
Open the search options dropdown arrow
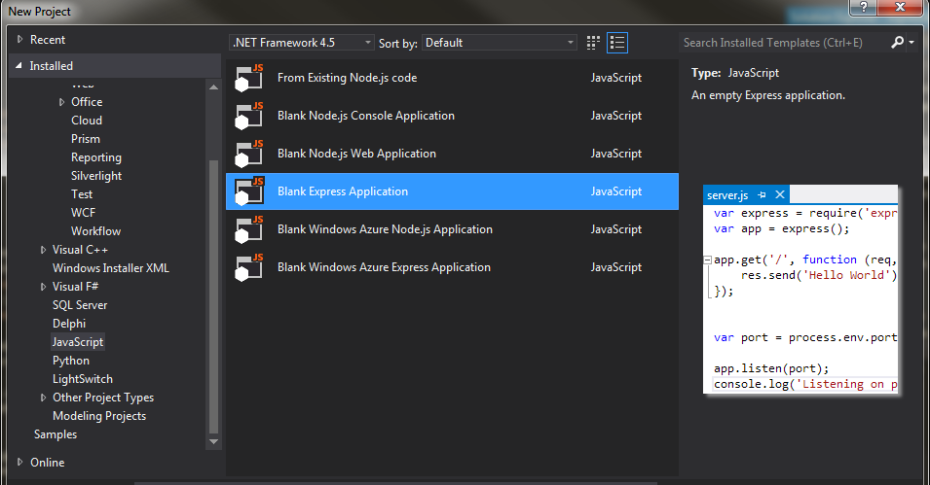pyautogui.click(x=912, y=43)
